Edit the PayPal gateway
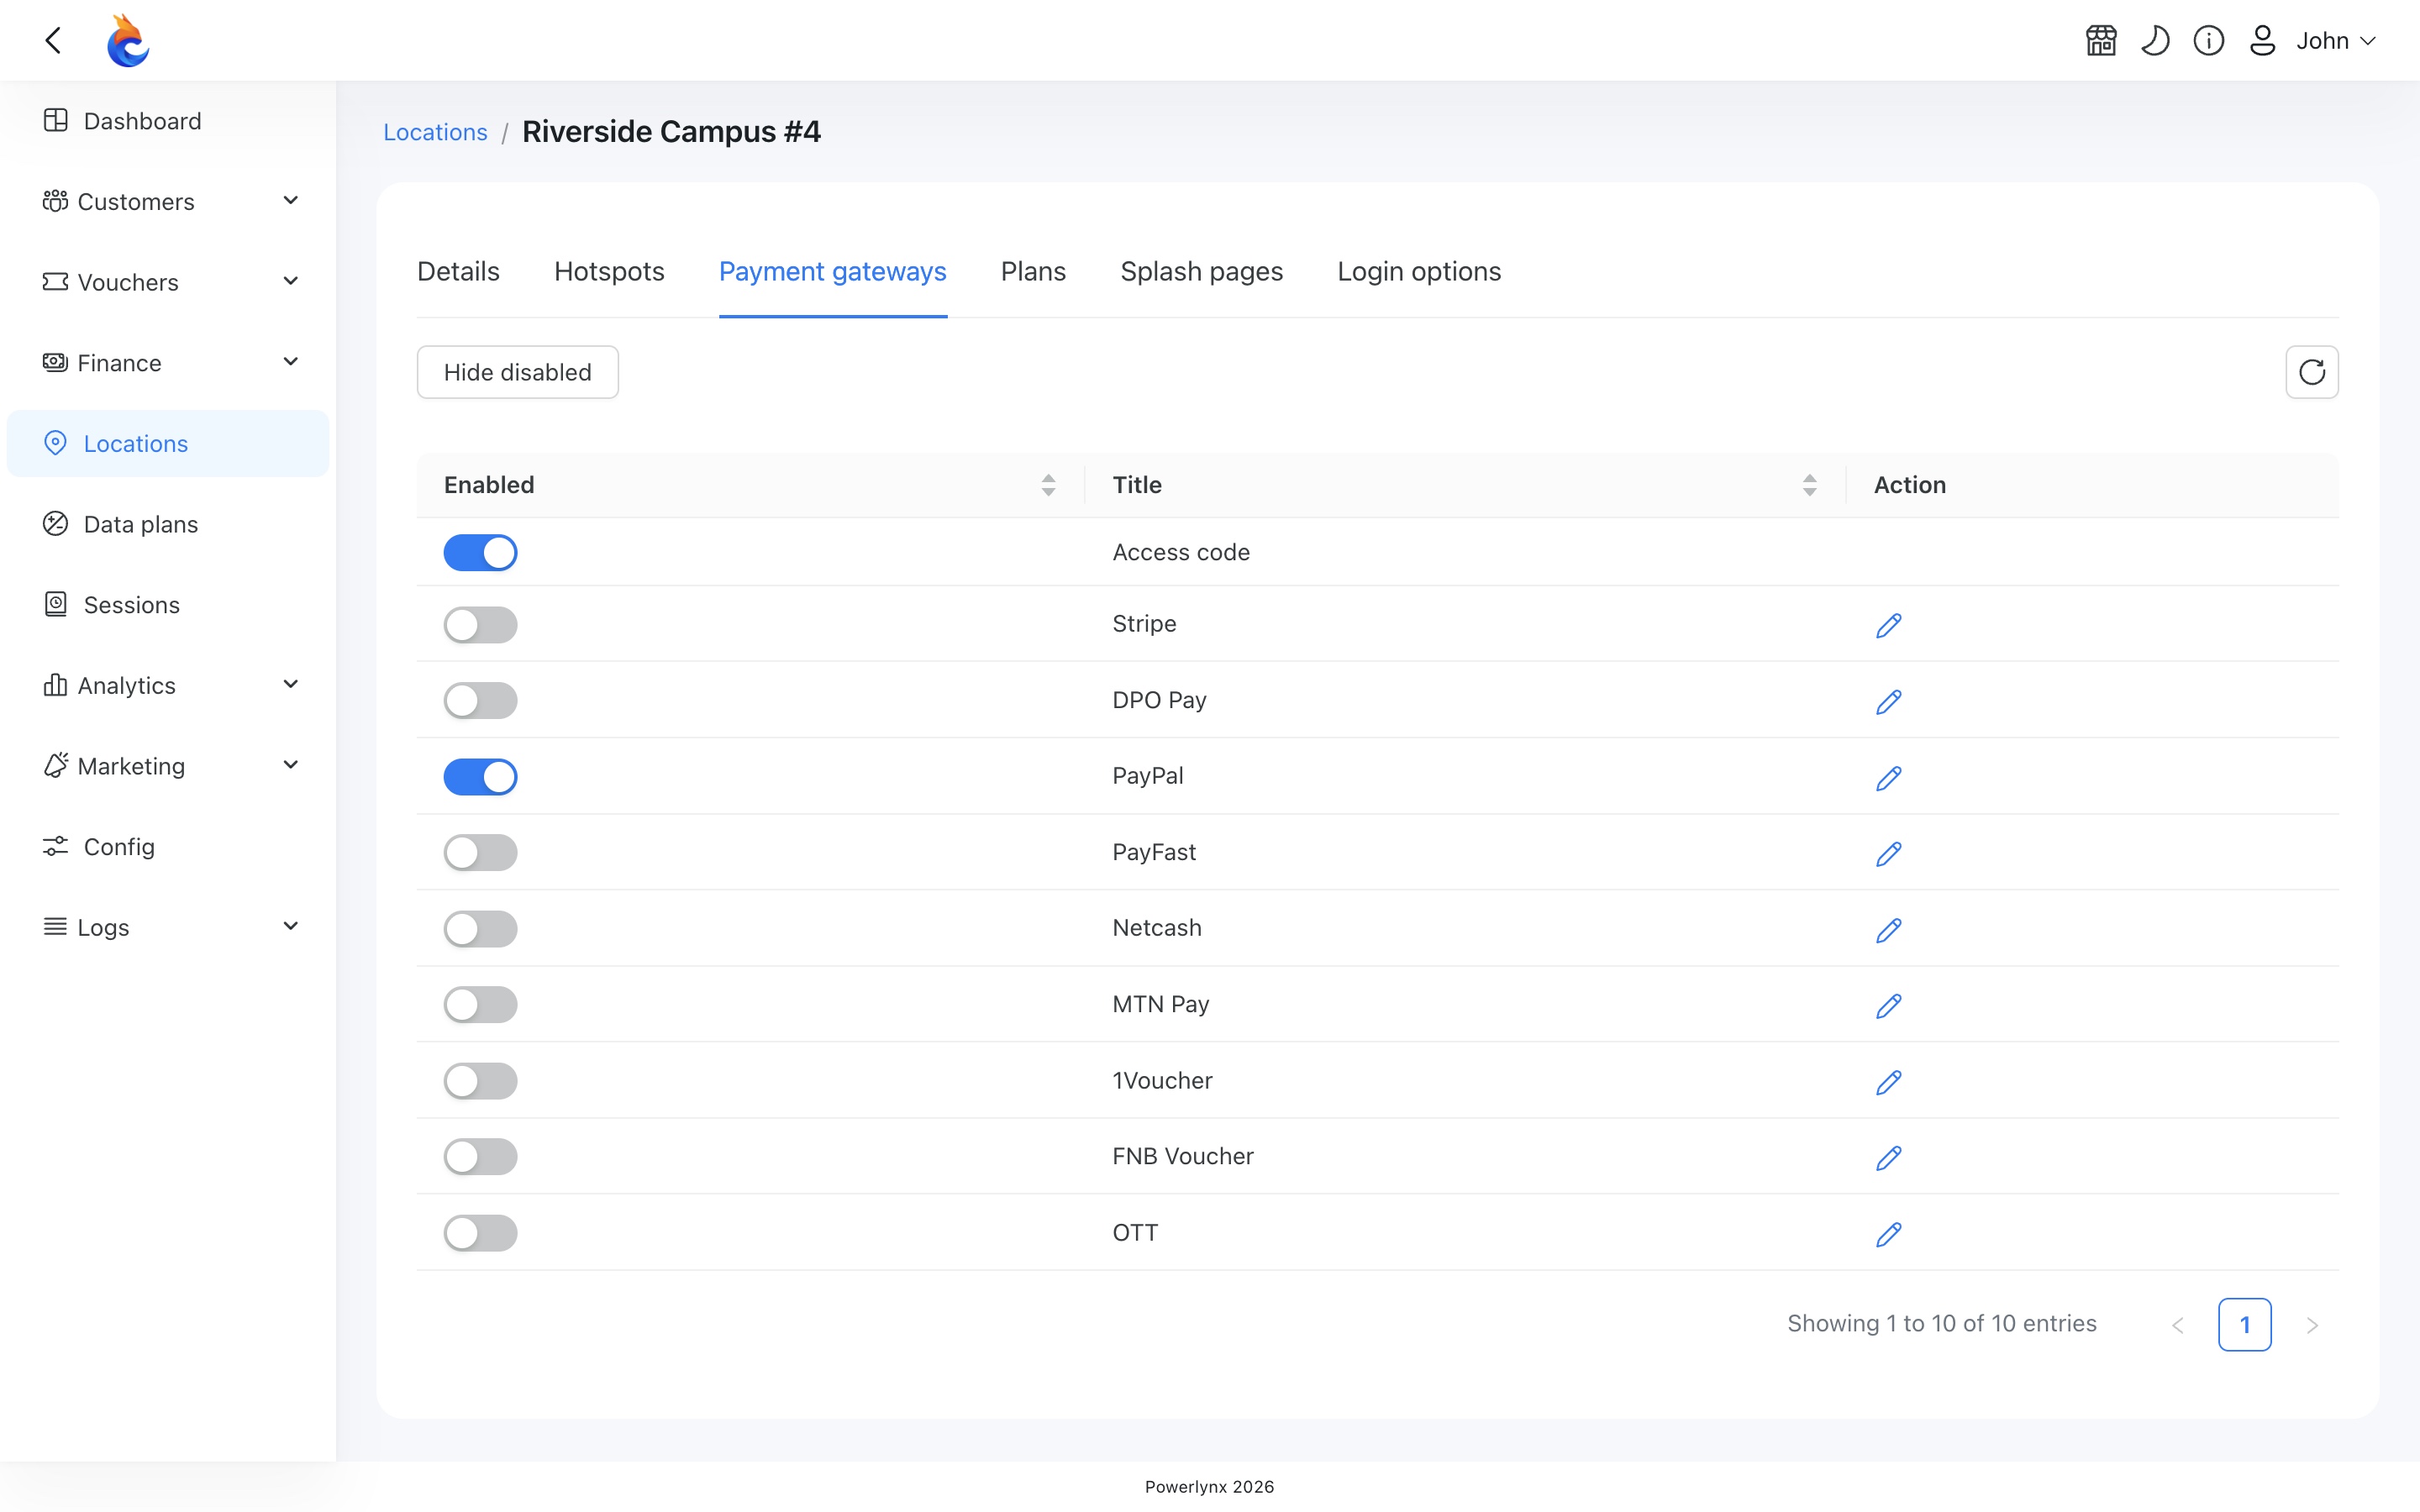This screenshot has height=1512, width=2420. click(1889, 777)
